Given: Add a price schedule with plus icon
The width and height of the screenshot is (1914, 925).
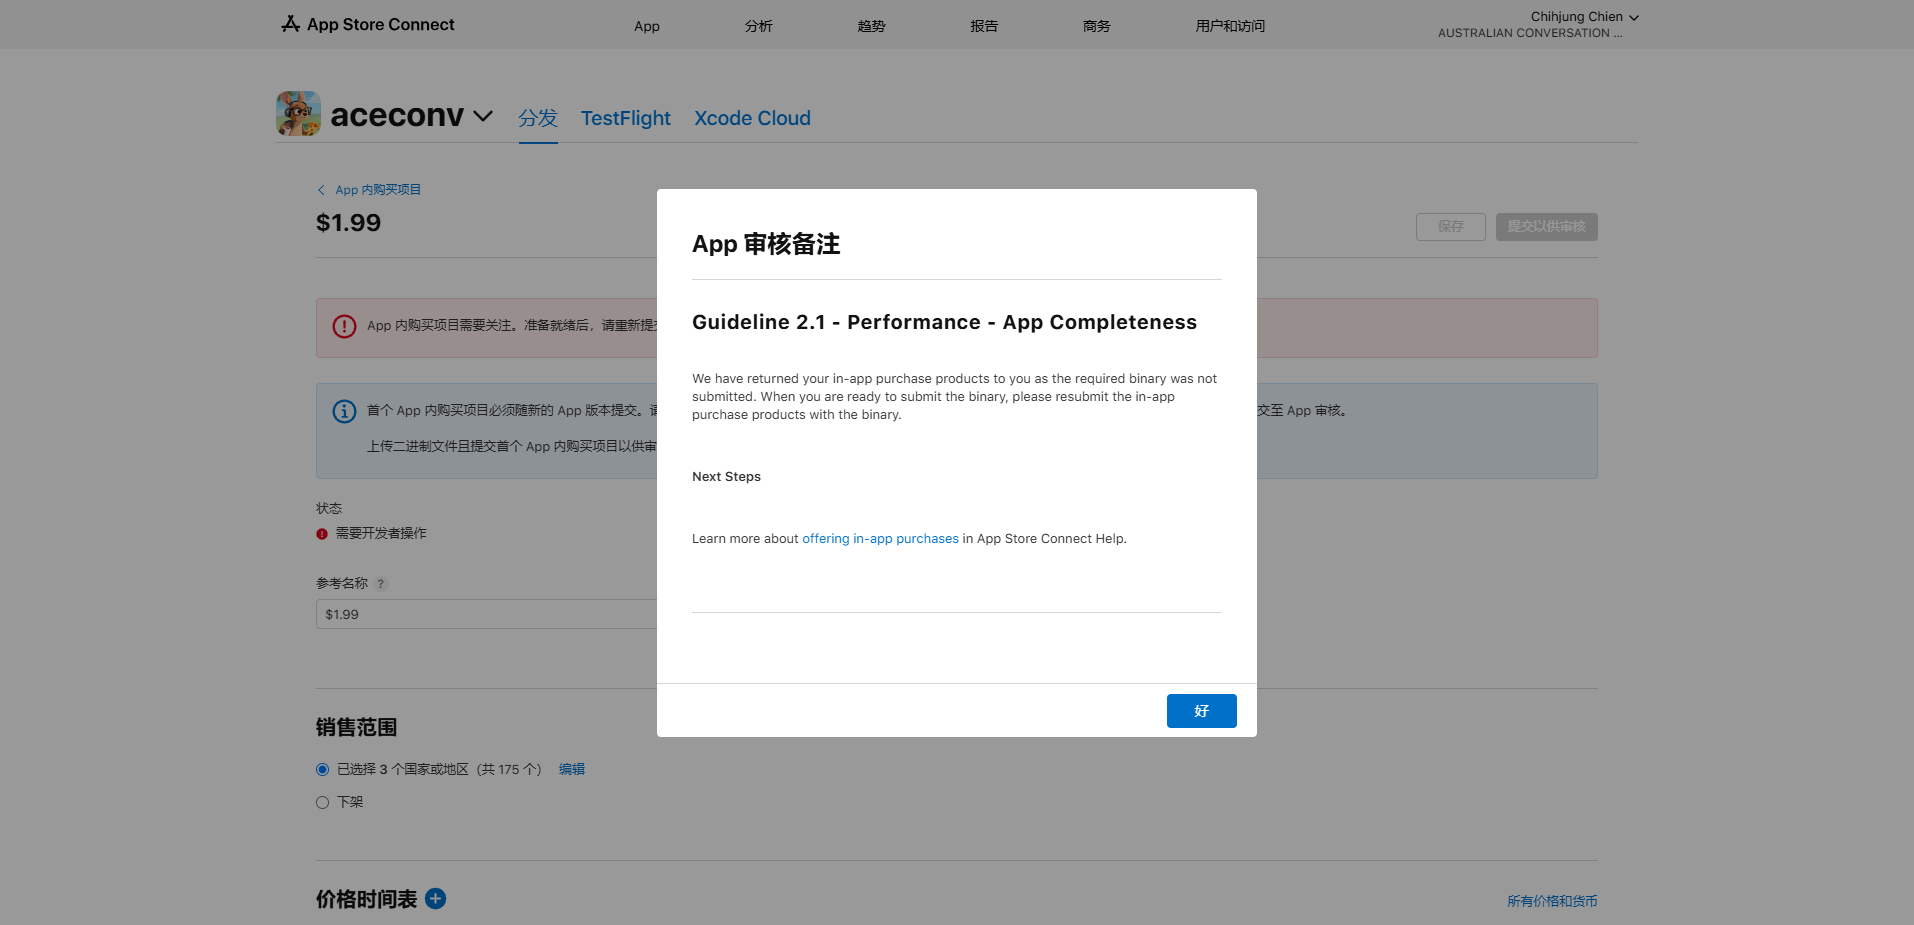Looking at the screenshot, I should pos(436,899).
